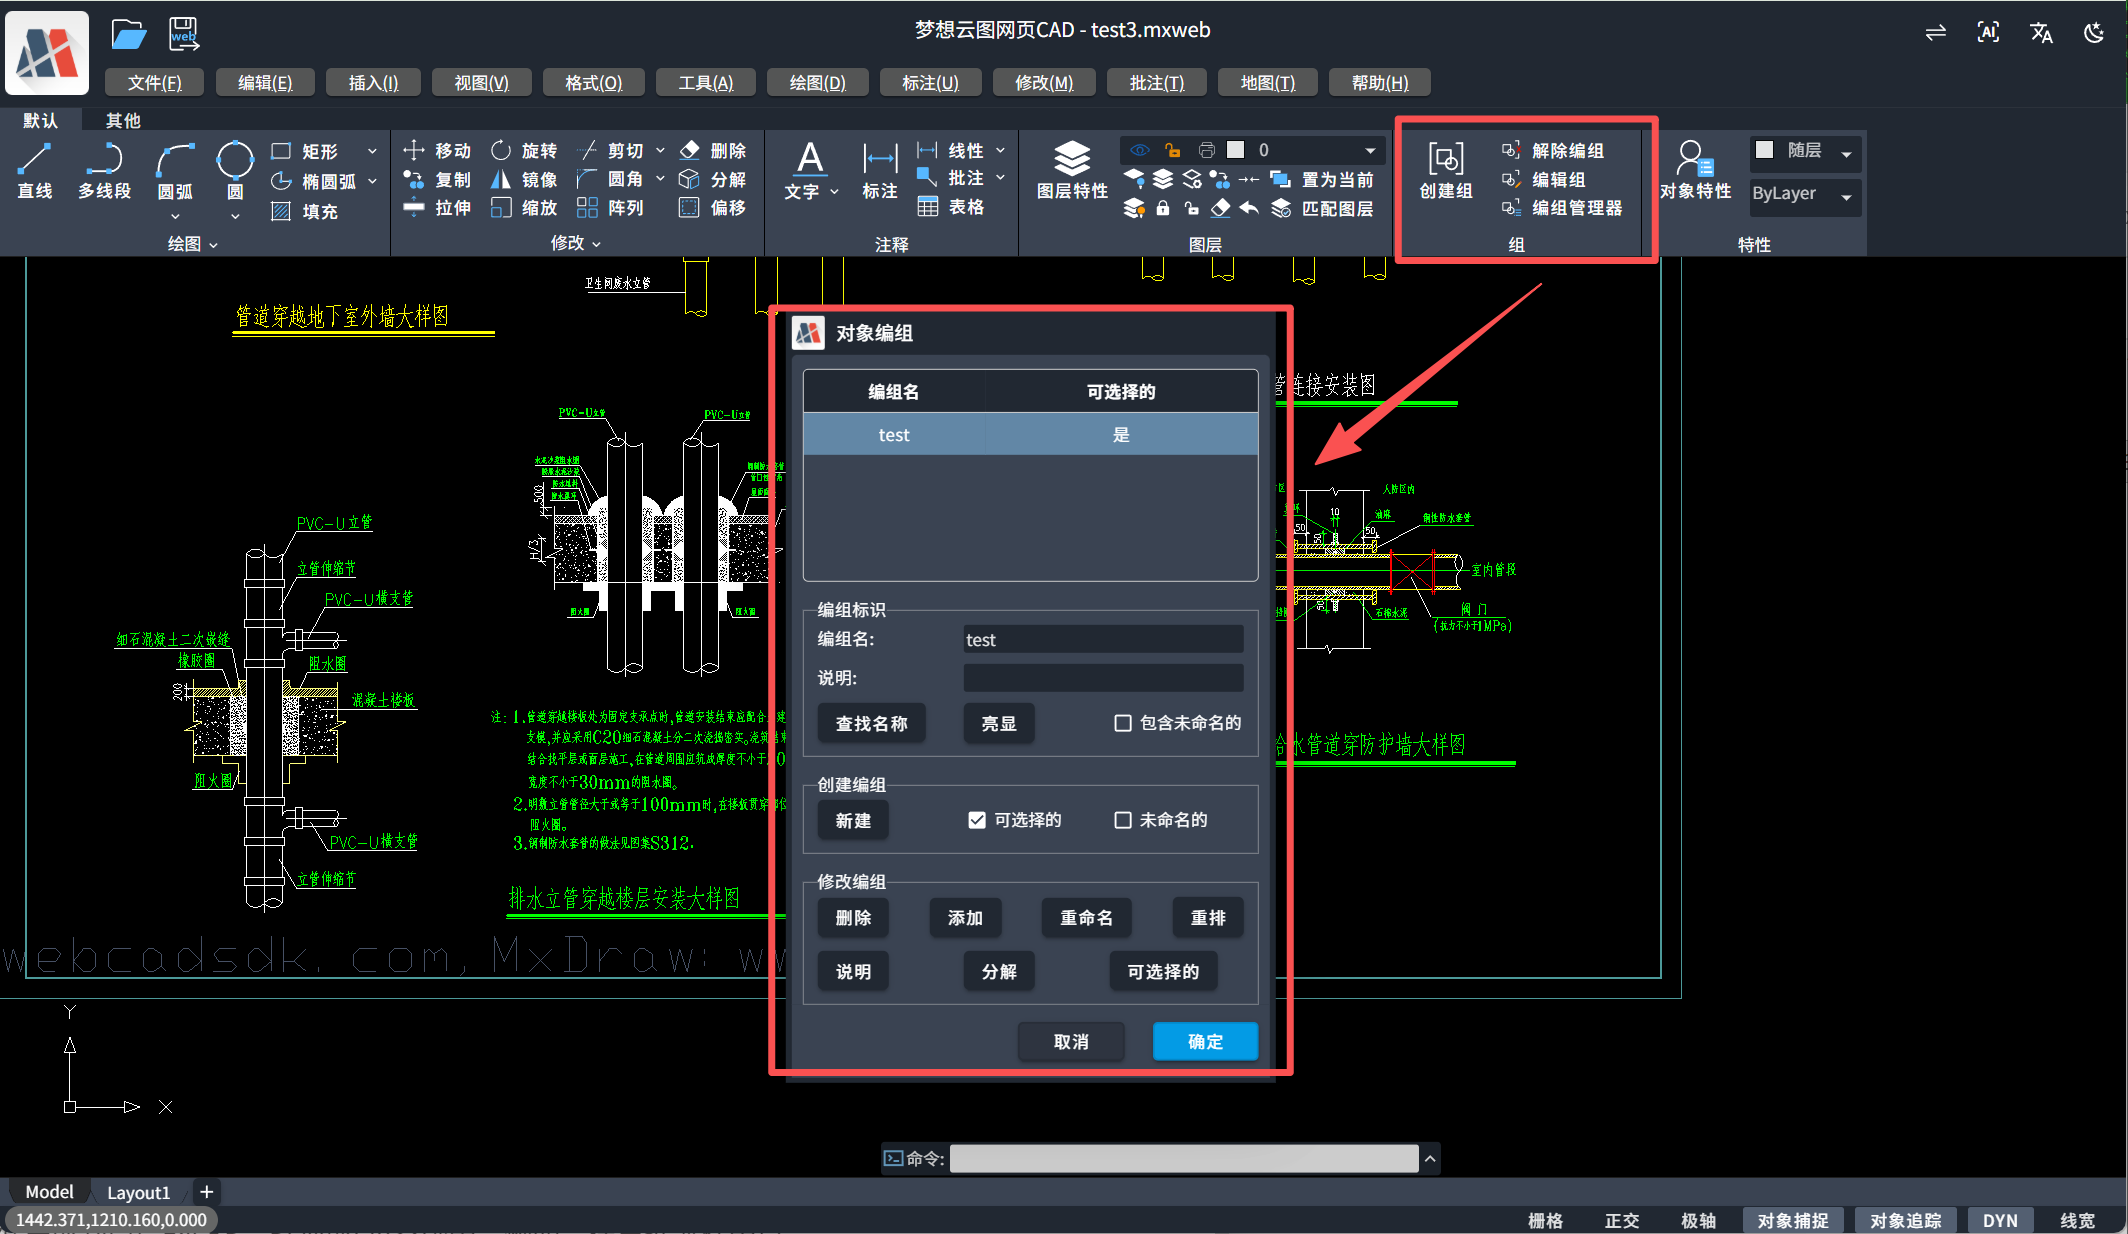The image size is (2128, 1234).
Task: Click the 确定 button in the dialog
Action: pyautogui.click(x=1205, y=1041)
